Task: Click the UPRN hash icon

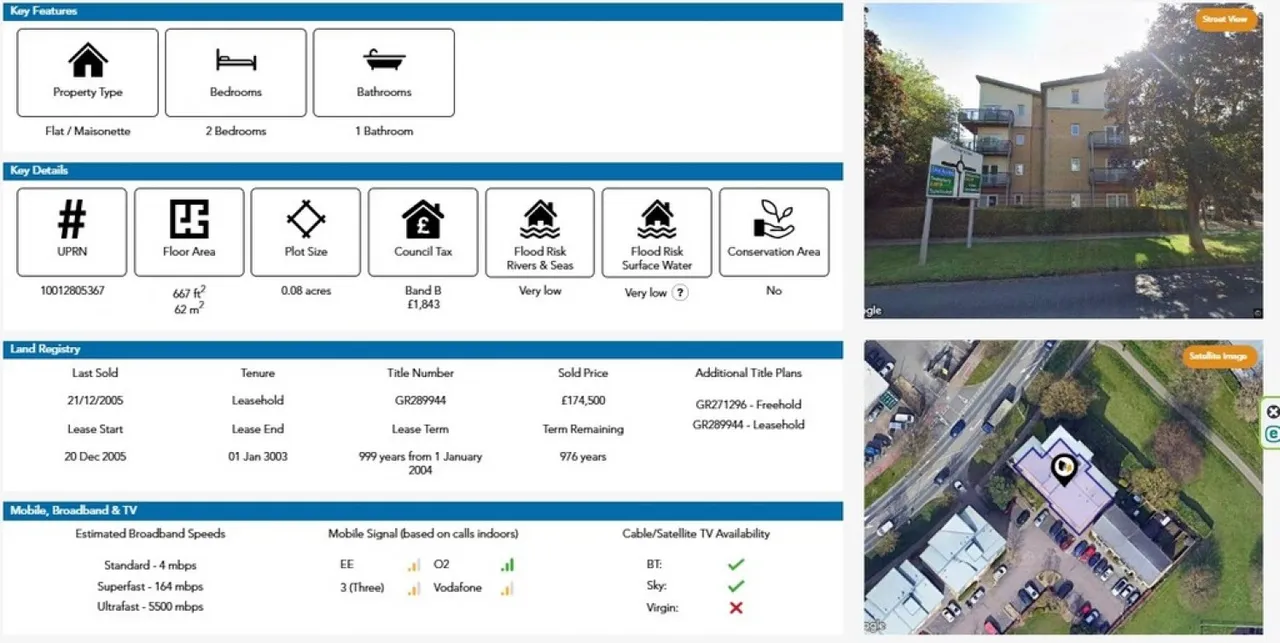Action: point(72,219)
